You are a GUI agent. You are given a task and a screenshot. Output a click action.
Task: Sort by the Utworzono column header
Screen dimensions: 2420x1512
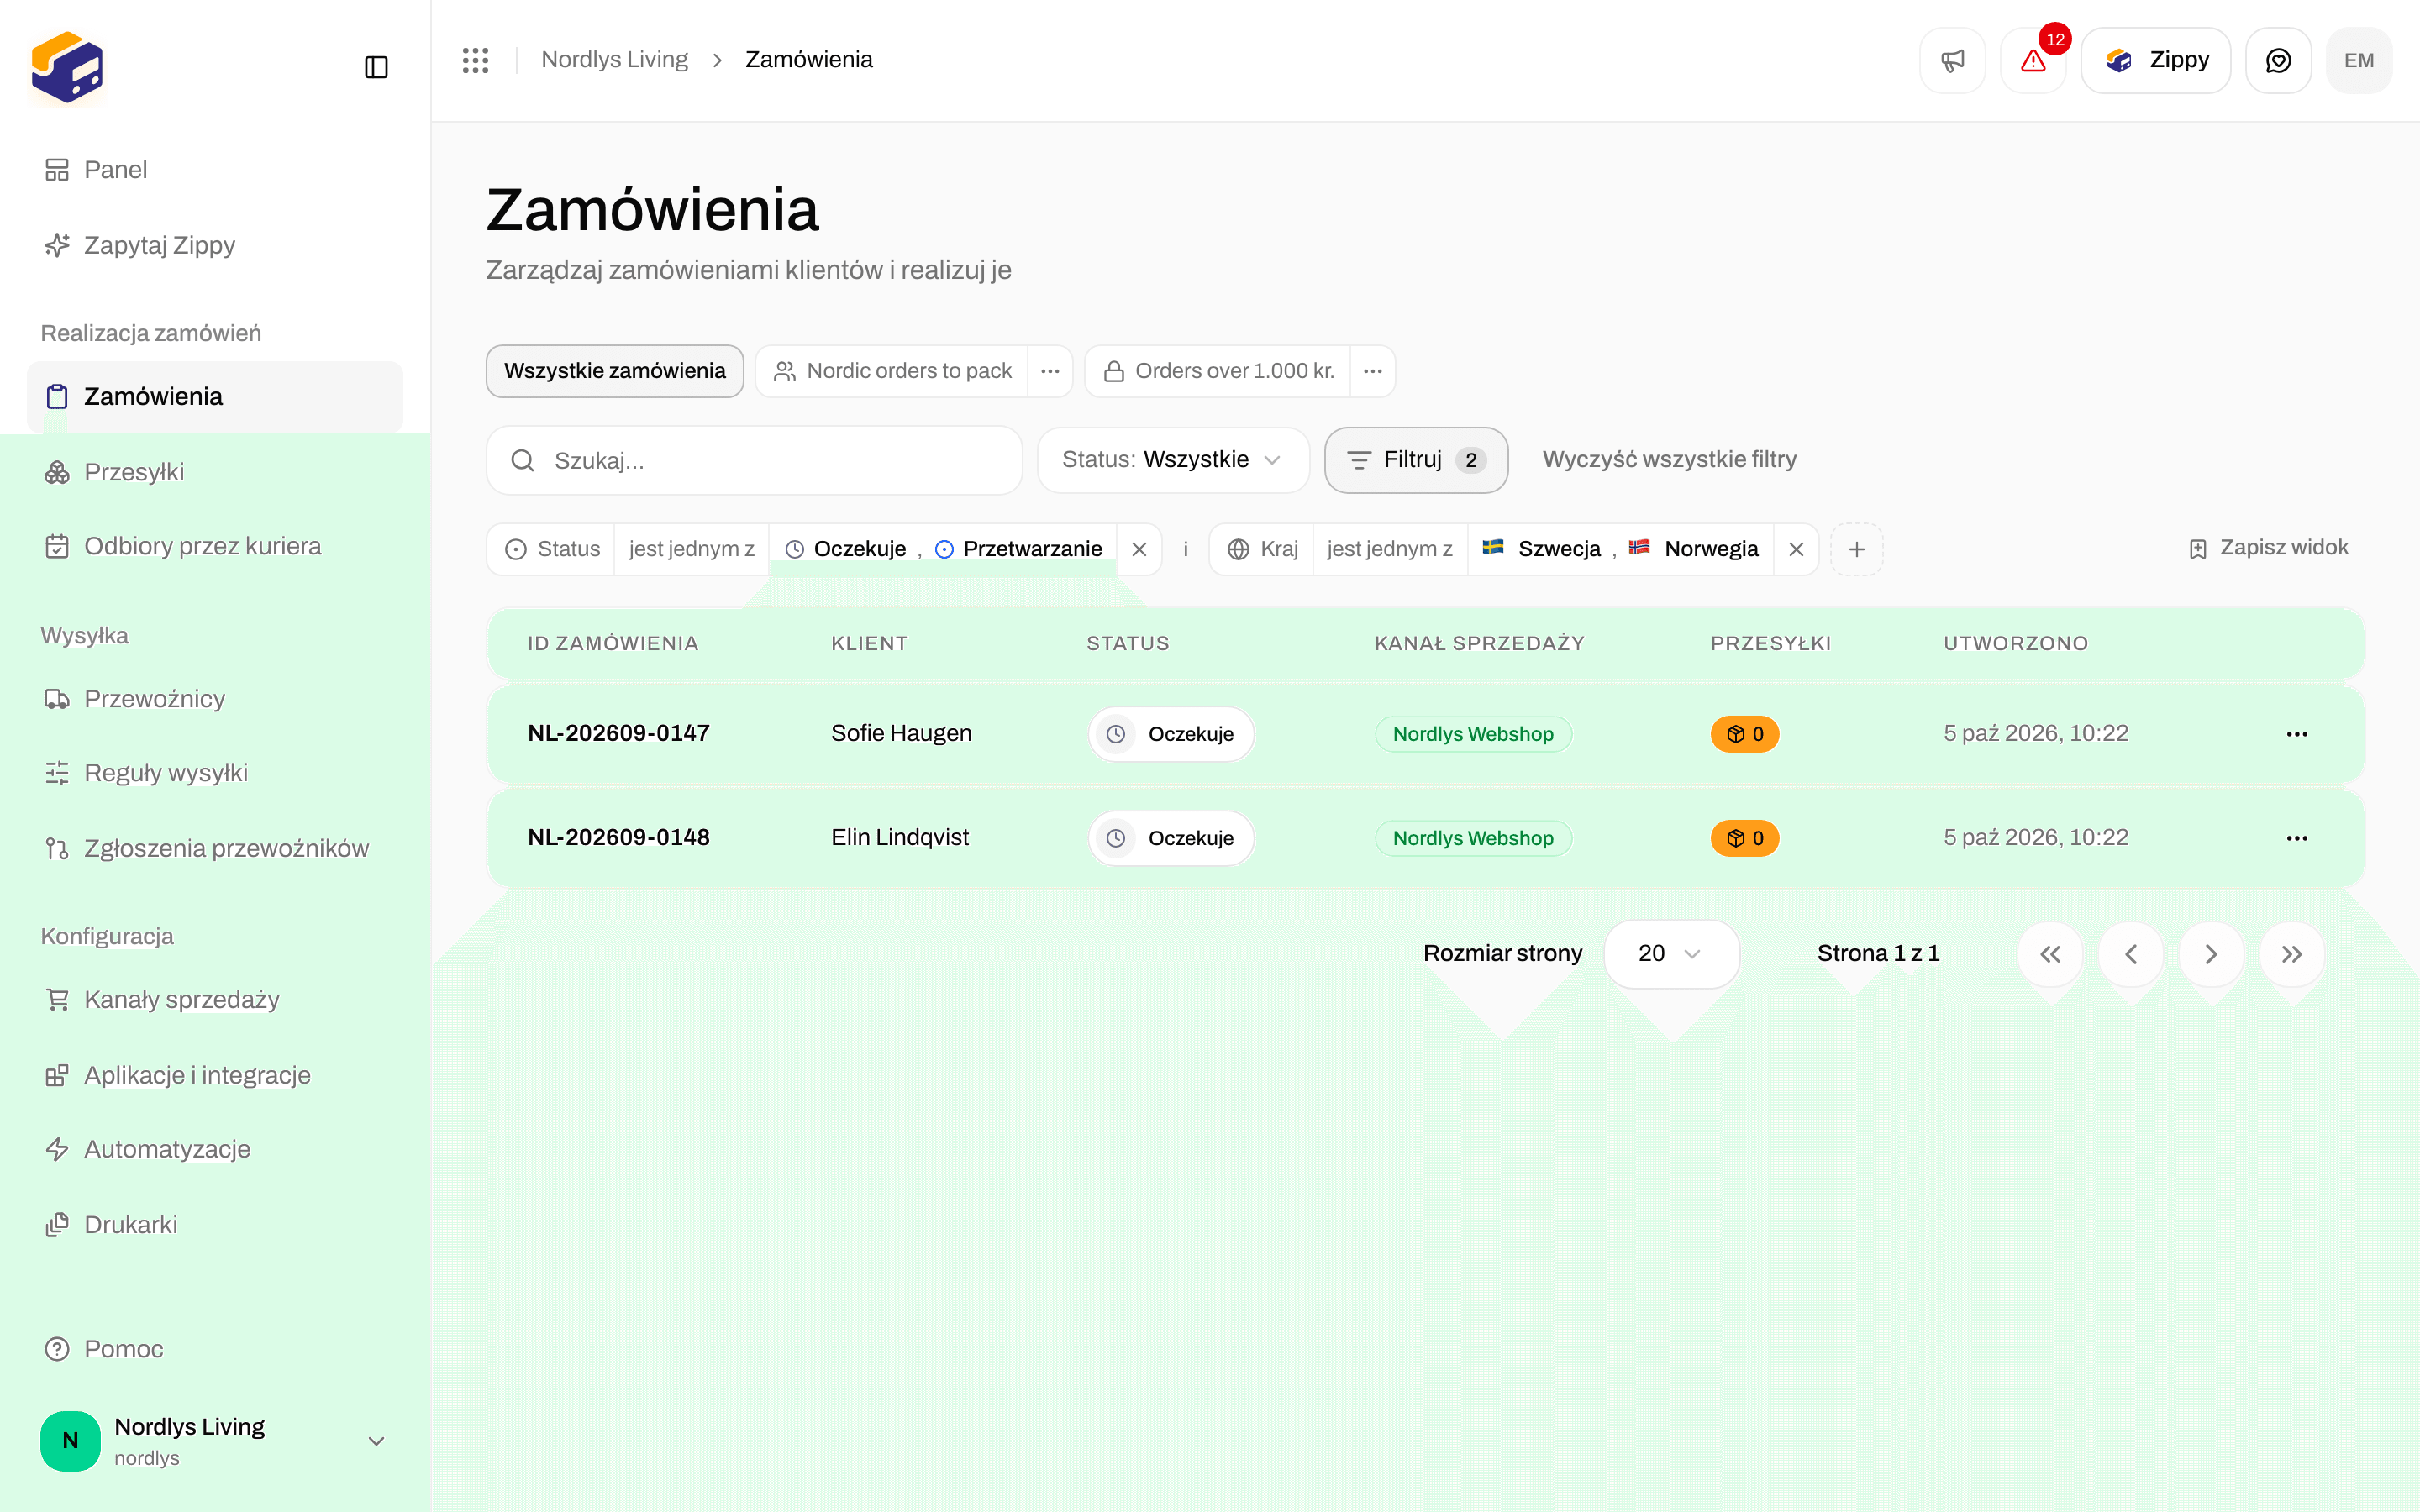point(2015,643)
